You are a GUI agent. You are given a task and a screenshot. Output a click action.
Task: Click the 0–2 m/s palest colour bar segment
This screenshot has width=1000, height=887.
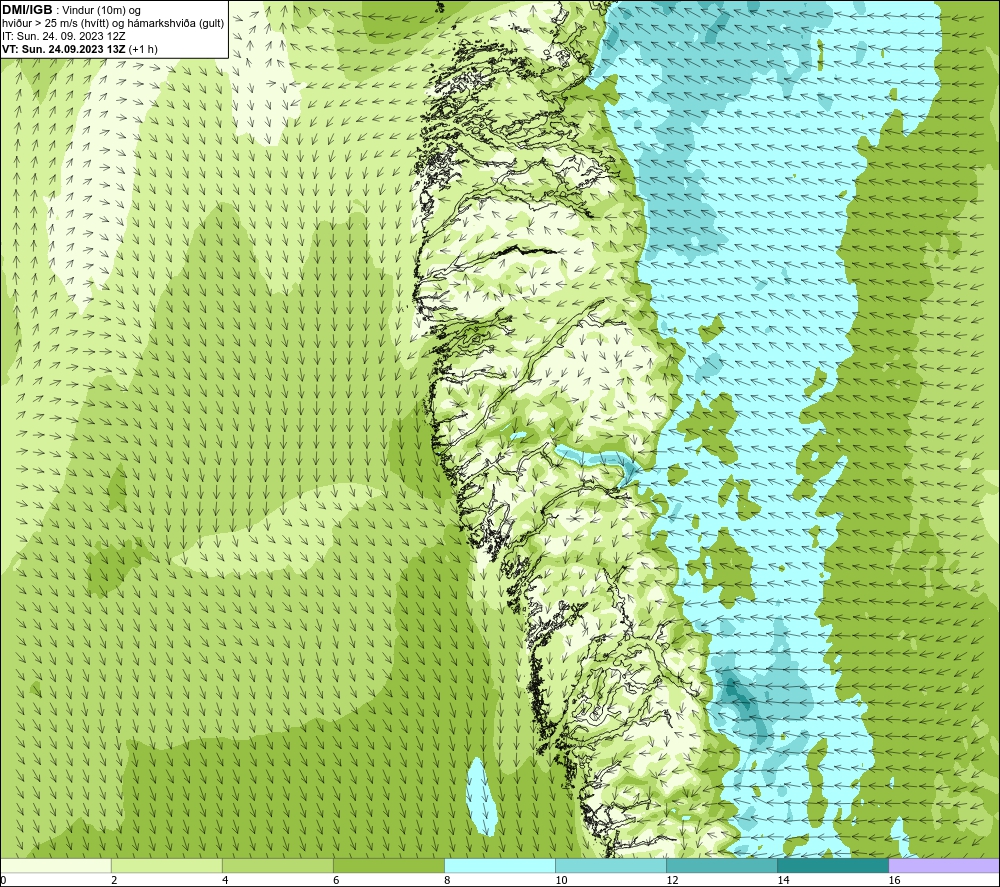pyautogui.click(x=55, y=865)
